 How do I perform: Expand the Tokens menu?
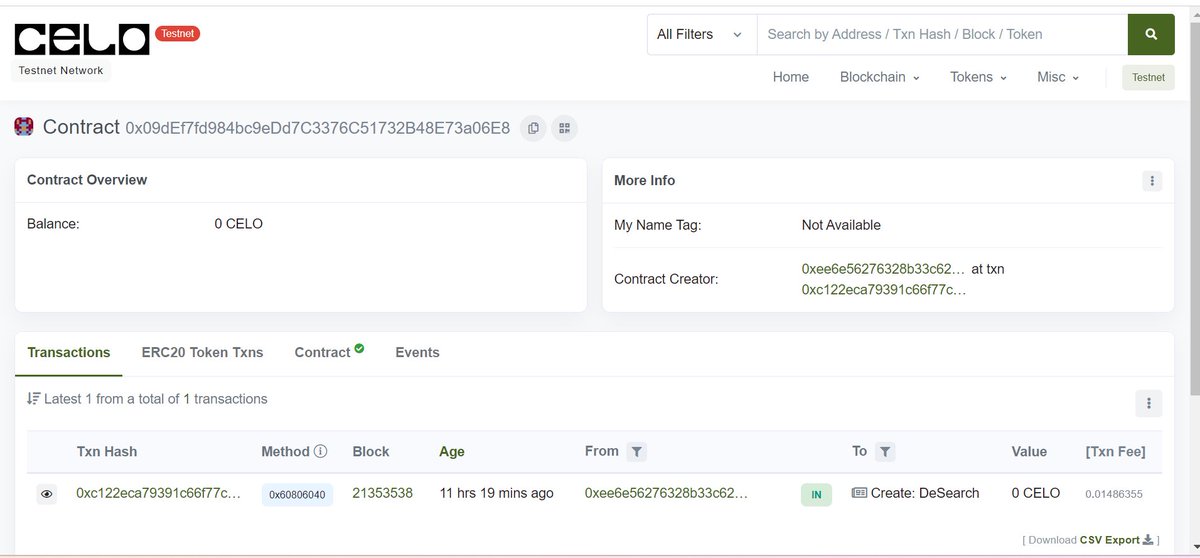point(978,77)
